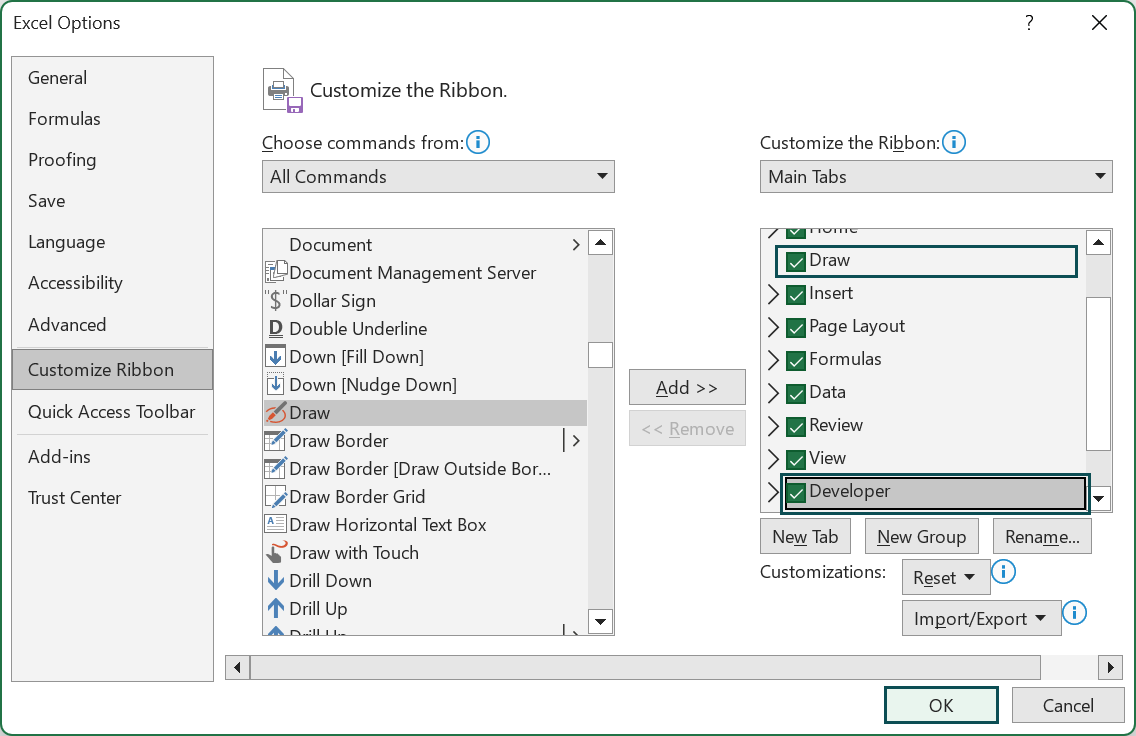
Task: Uncheck the Developer tab checkbox
Action: 796,493
